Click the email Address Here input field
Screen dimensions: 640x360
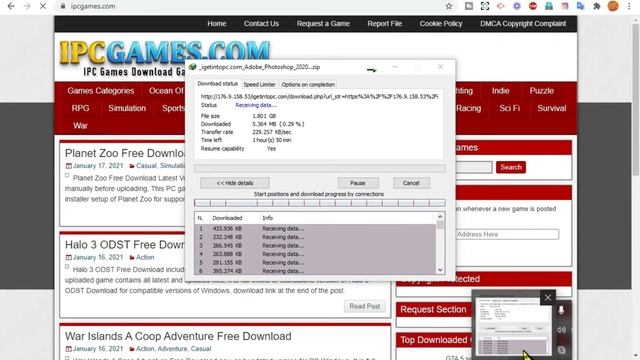click(x=507, y=234)
